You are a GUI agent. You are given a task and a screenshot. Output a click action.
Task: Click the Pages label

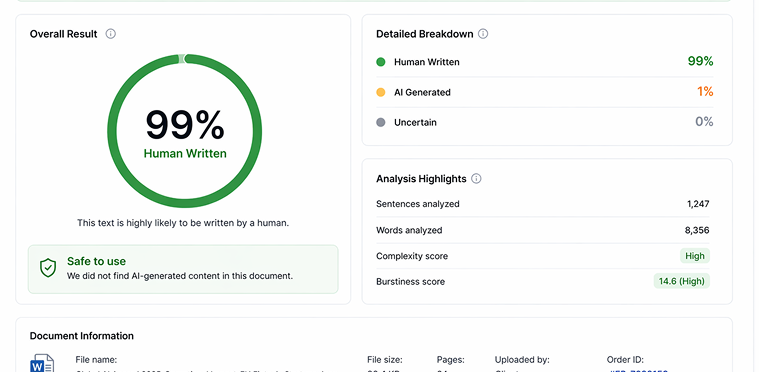coord(451,360)
